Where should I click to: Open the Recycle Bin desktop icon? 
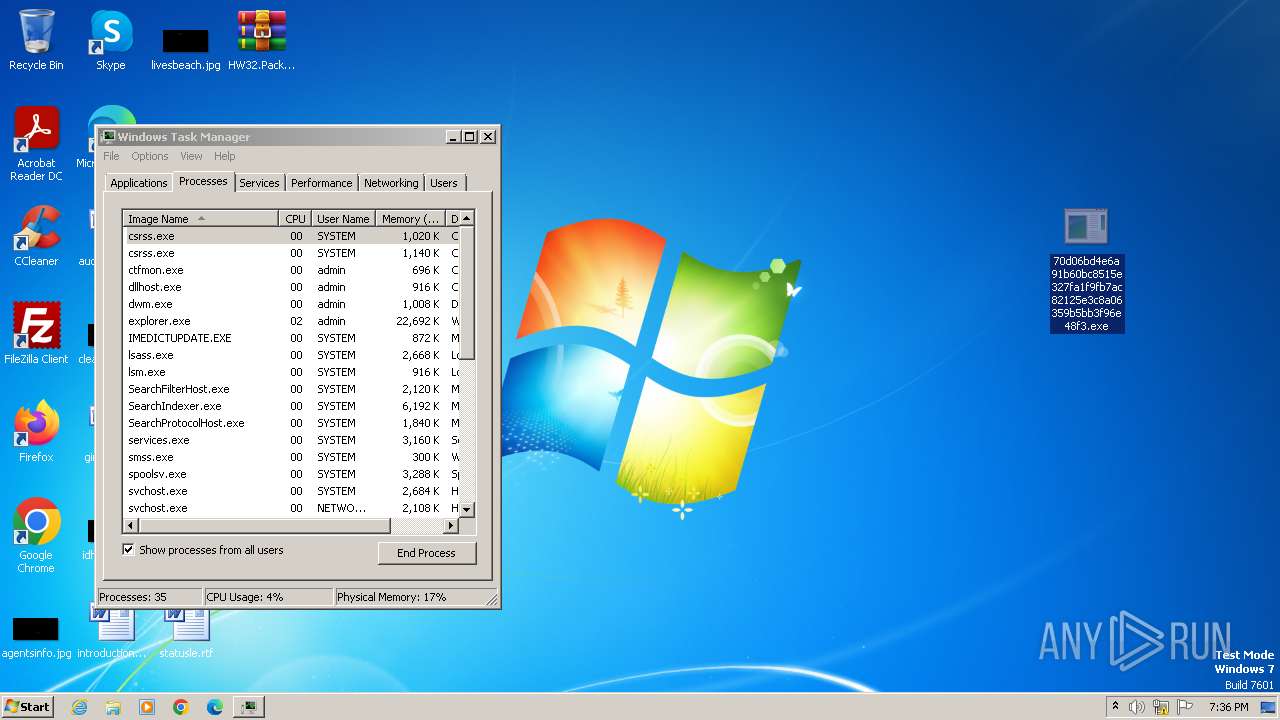[36, 40]
